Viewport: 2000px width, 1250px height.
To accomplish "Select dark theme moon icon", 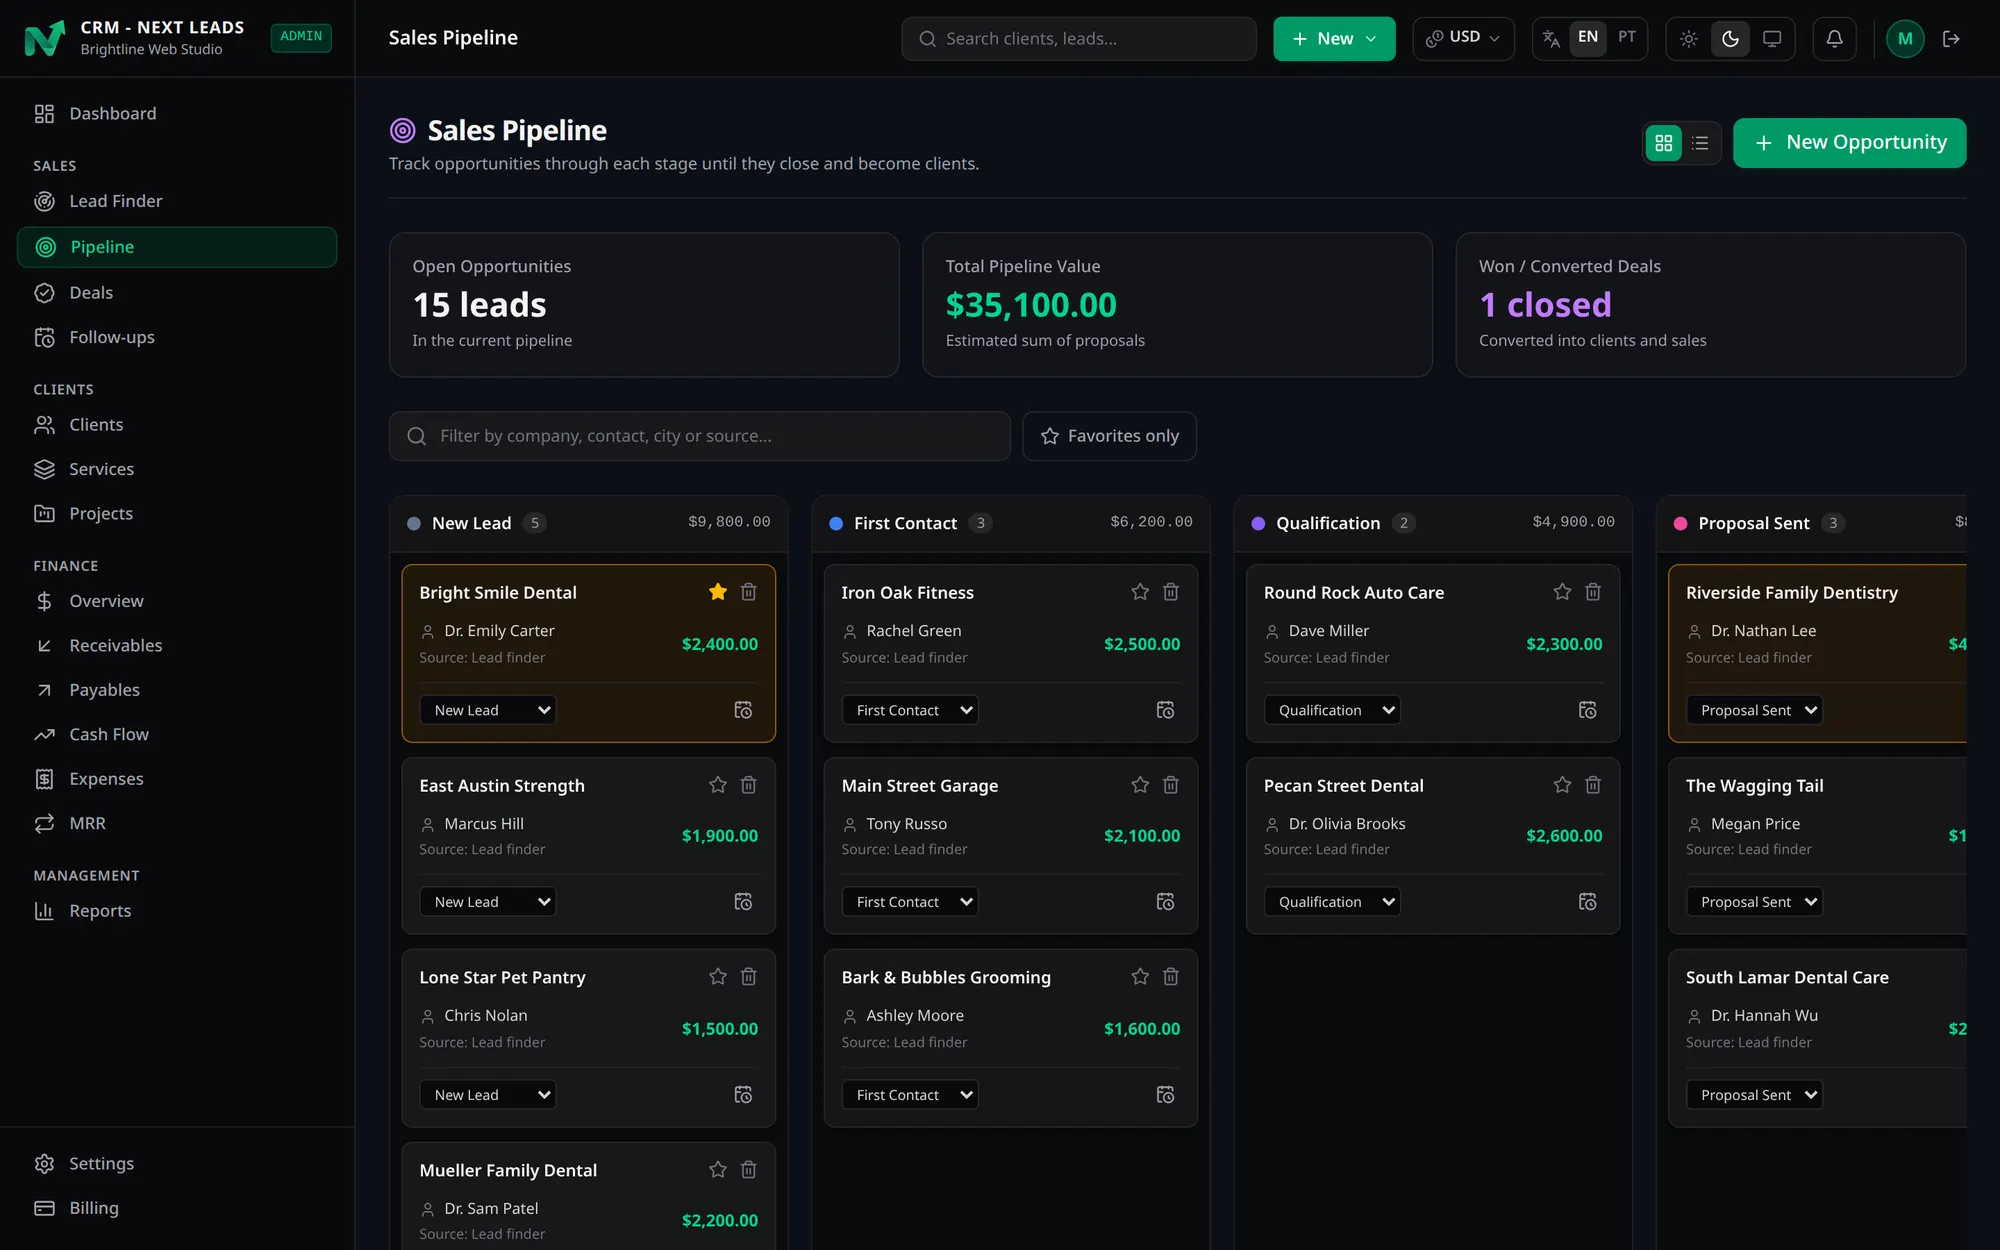I will [1730, 39].
